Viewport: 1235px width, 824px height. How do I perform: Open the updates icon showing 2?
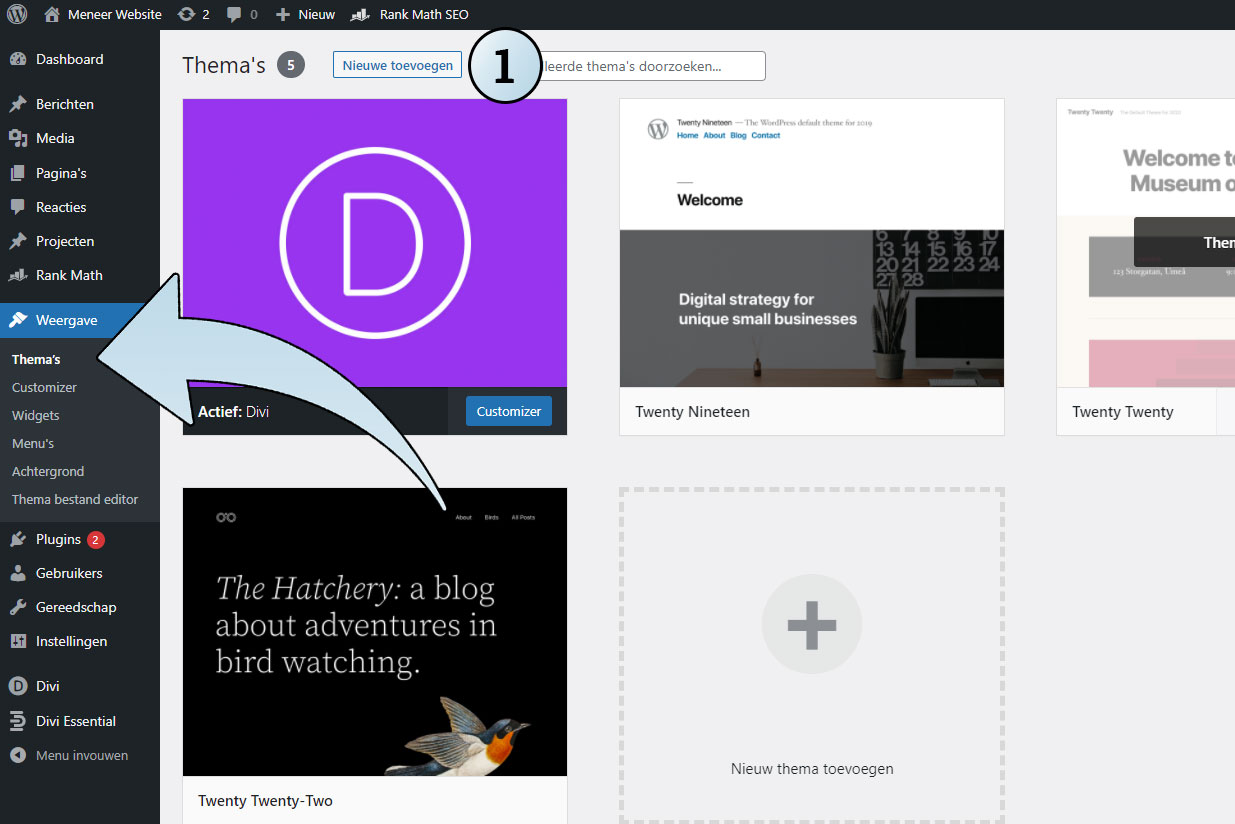pyautogui.click(x=186, y=14)
